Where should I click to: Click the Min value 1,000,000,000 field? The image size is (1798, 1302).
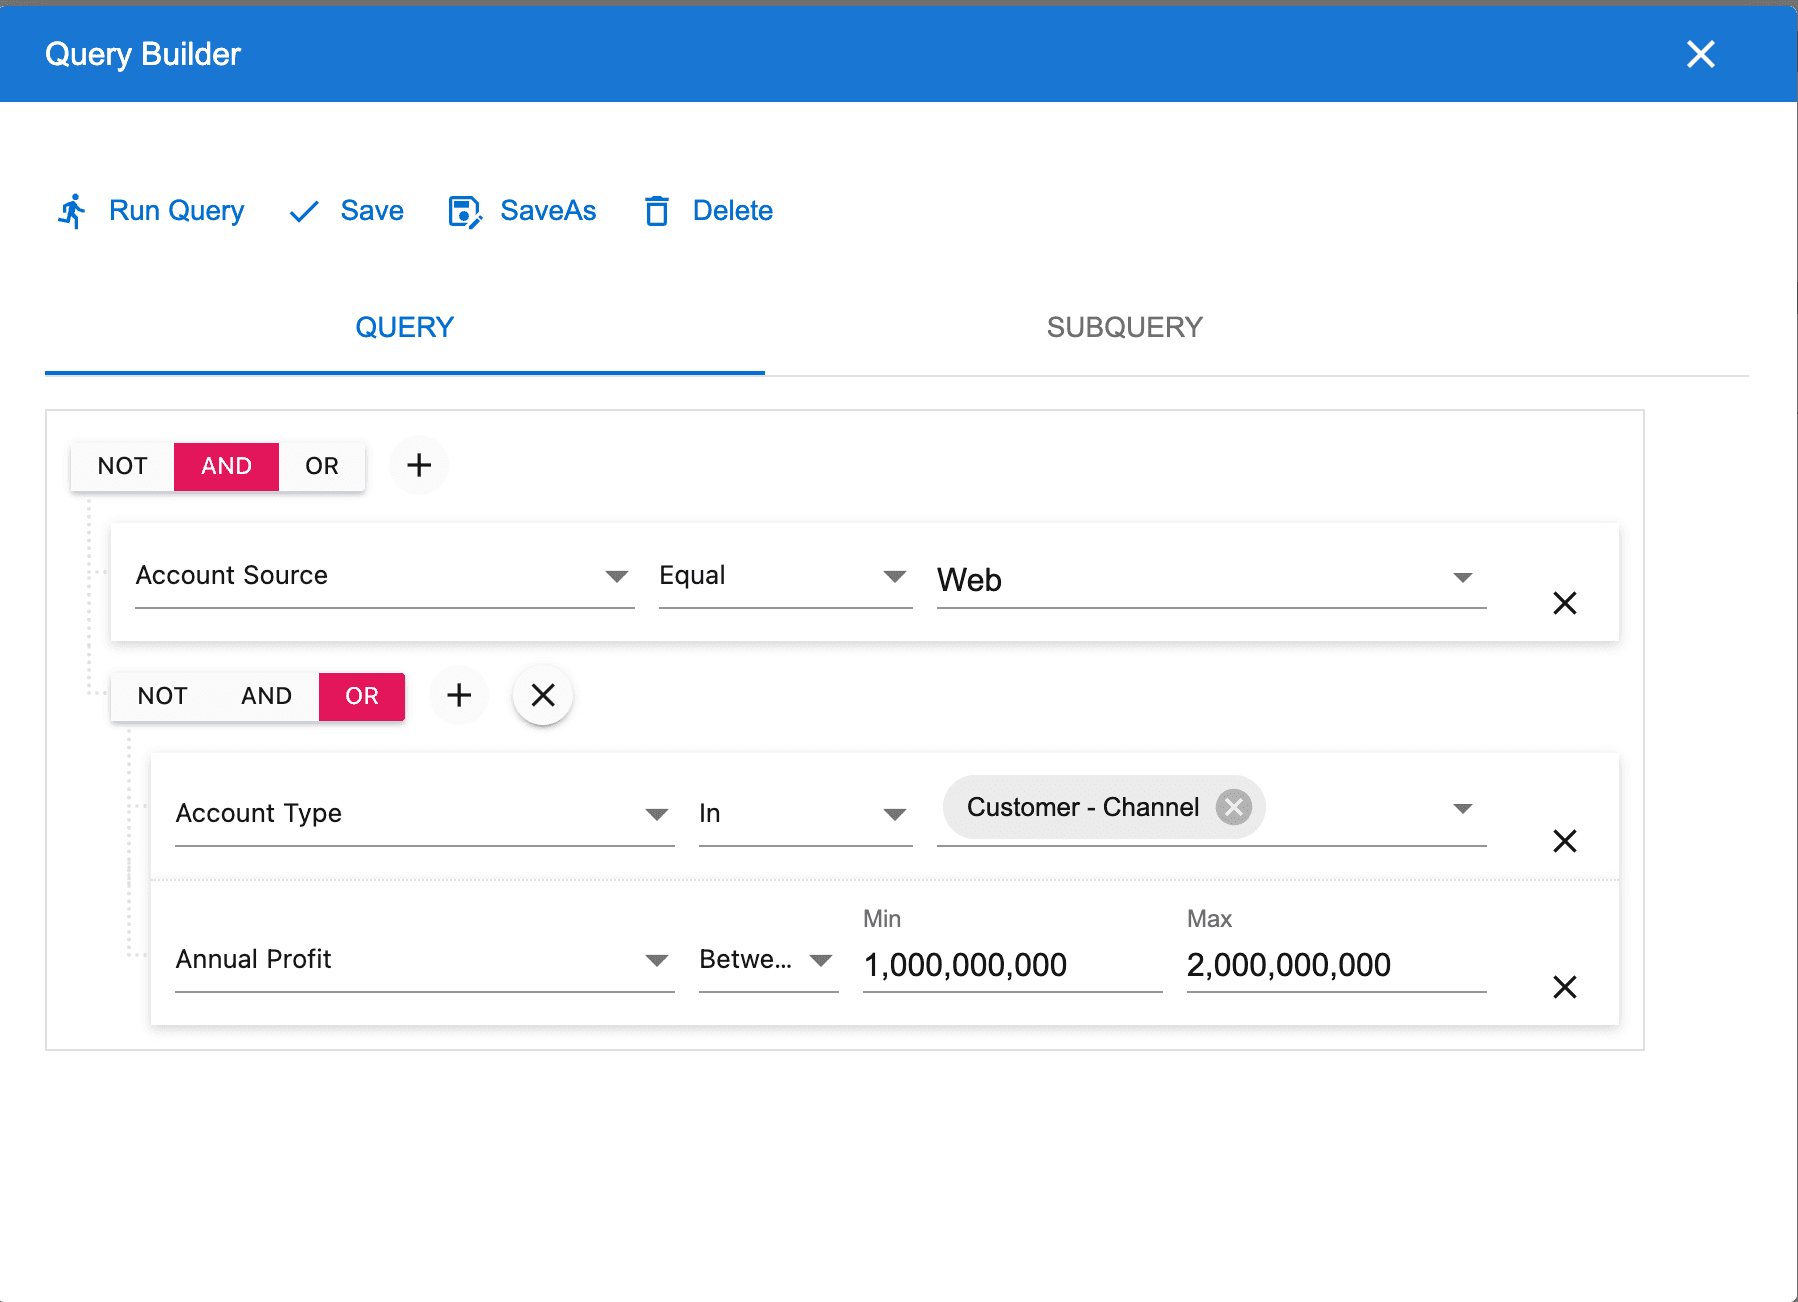coord(1013,965)
